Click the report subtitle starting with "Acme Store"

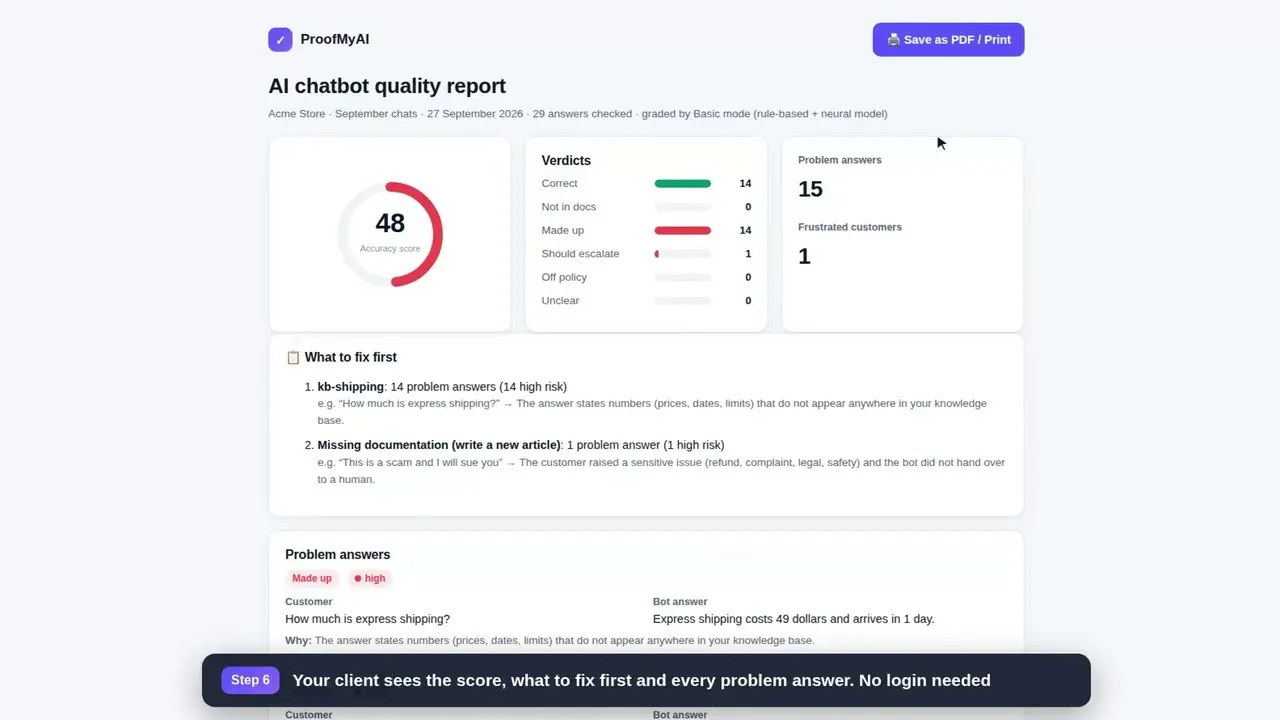[x=578, y=114]
